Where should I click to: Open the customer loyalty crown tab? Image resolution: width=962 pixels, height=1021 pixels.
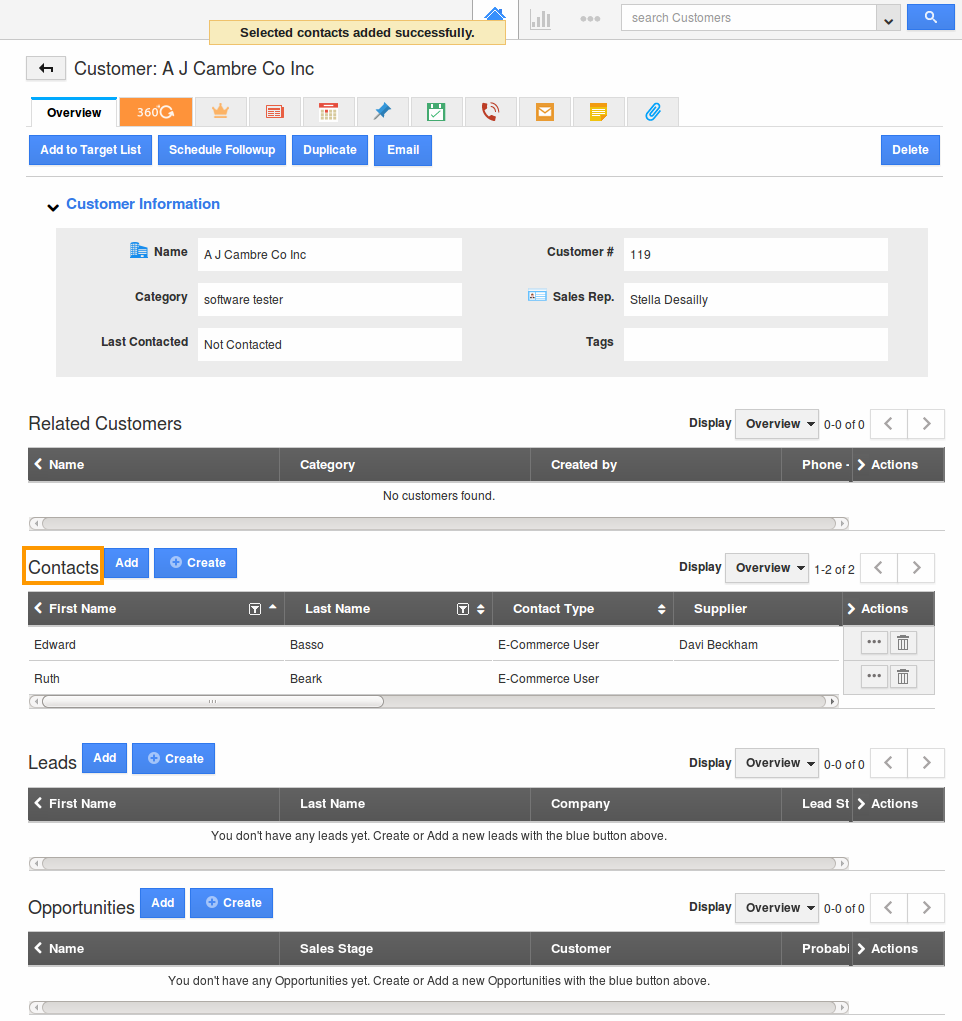pos(220,111)
